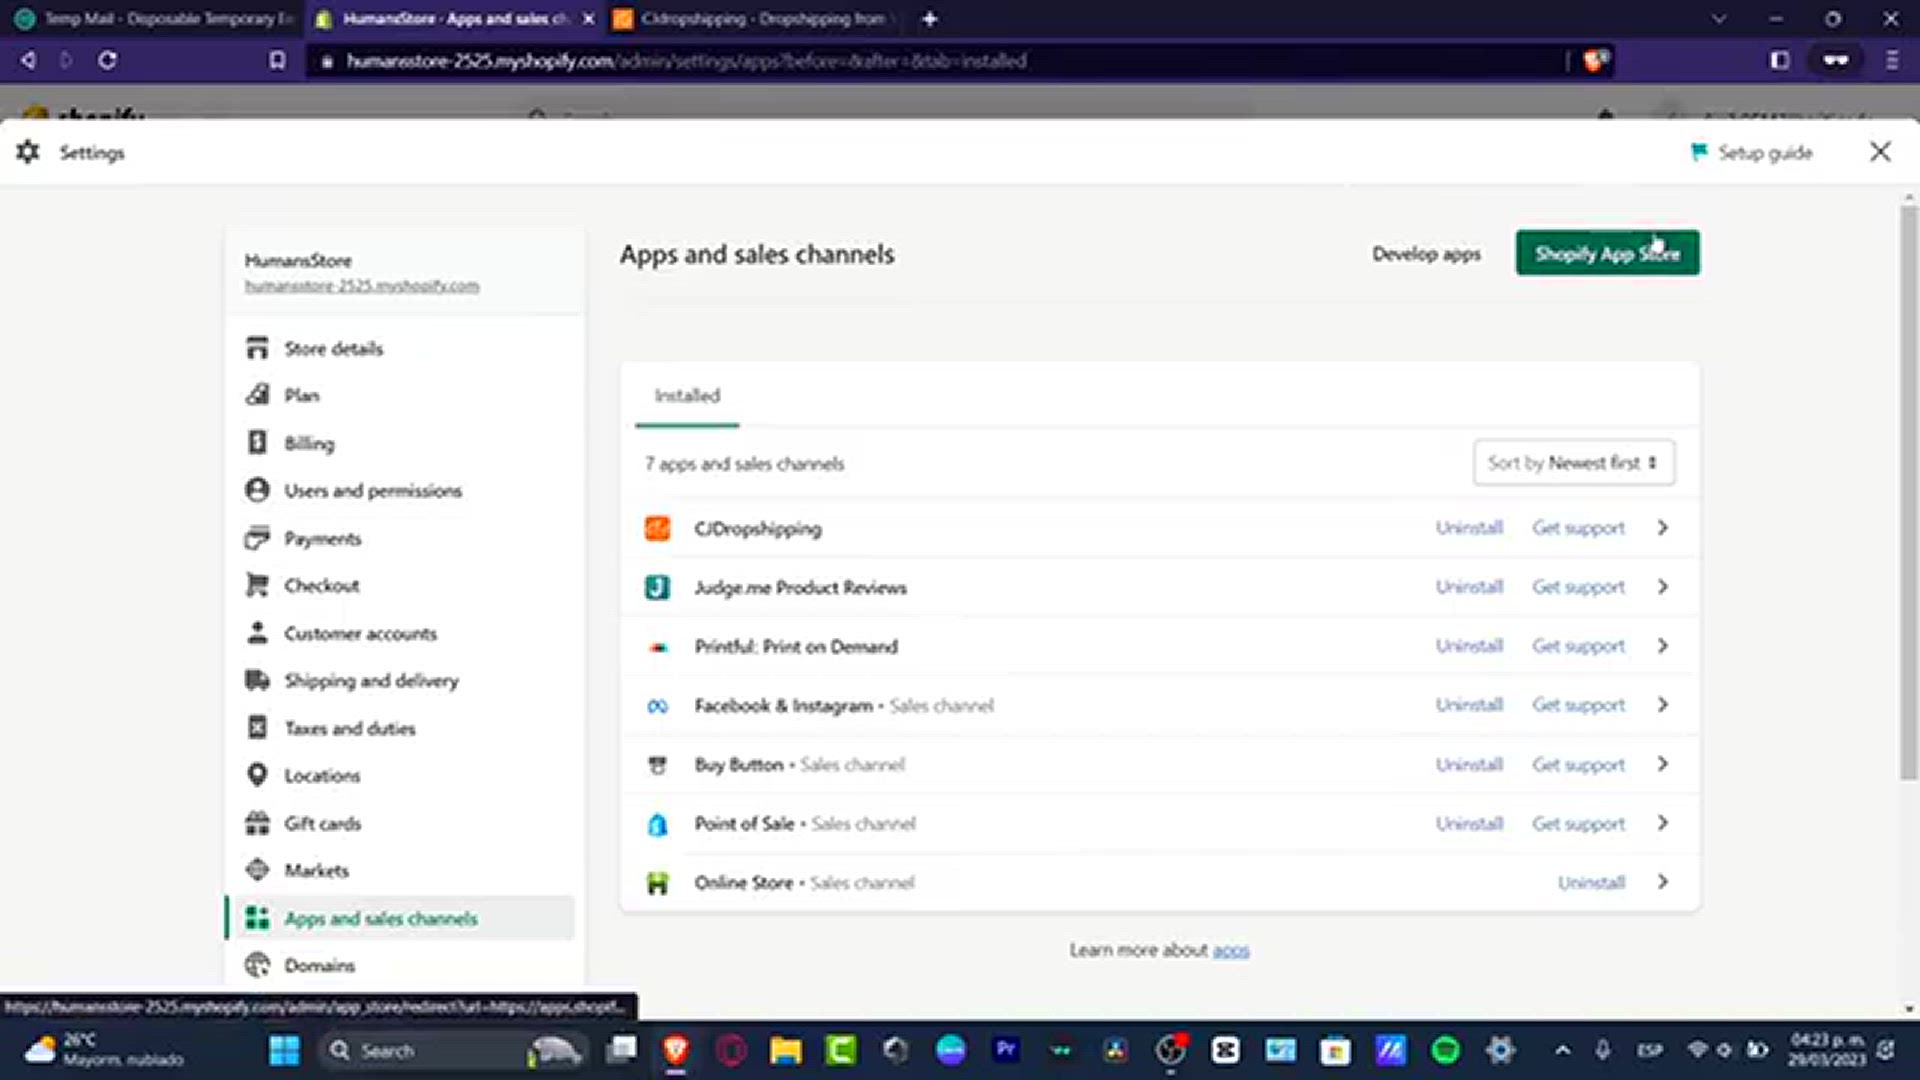Click the Facebook & Instagram Meta icon
This screenshot has width=1920, height=1080.
click(657, 706)
